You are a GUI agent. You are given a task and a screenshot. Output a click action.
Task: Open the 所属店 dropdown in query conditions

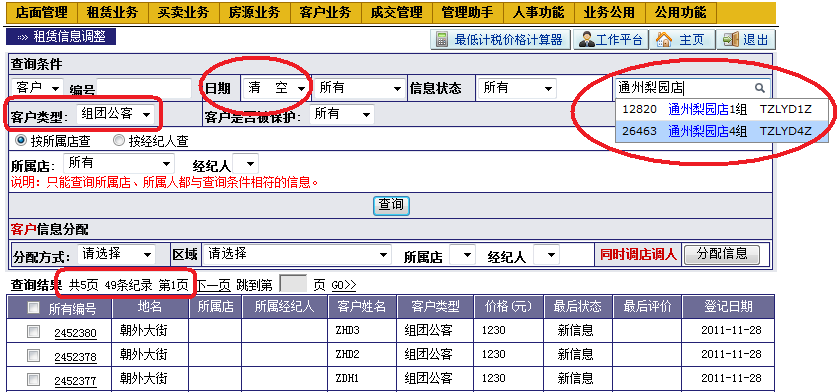119,163
